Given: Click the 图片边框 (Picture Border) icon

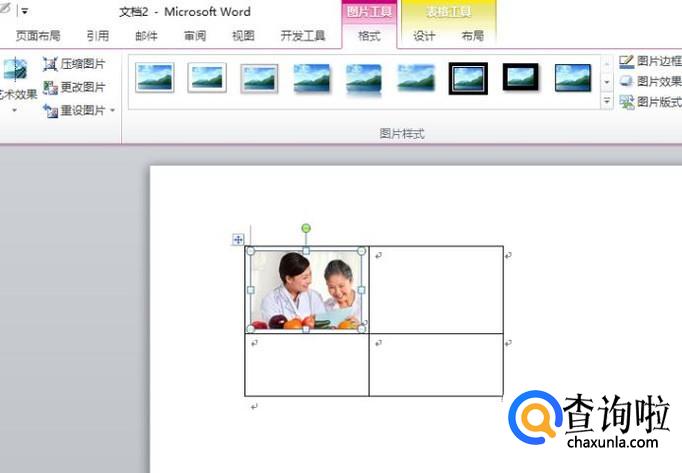Looking at the screenshot, I should coord(627,62).
